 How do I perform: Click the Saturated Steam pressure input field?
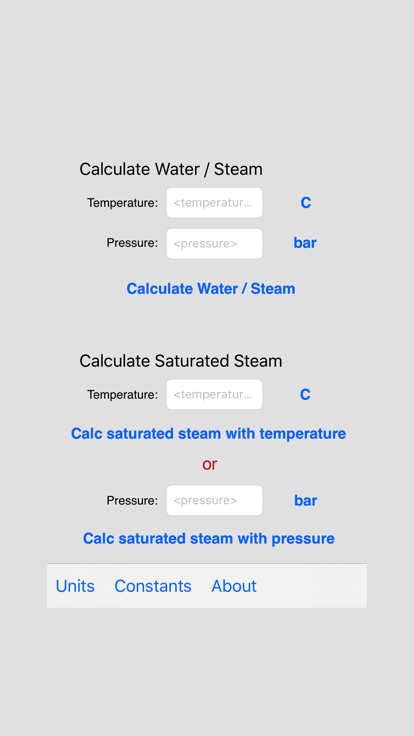pyautogui.click(x=215, y=500)
